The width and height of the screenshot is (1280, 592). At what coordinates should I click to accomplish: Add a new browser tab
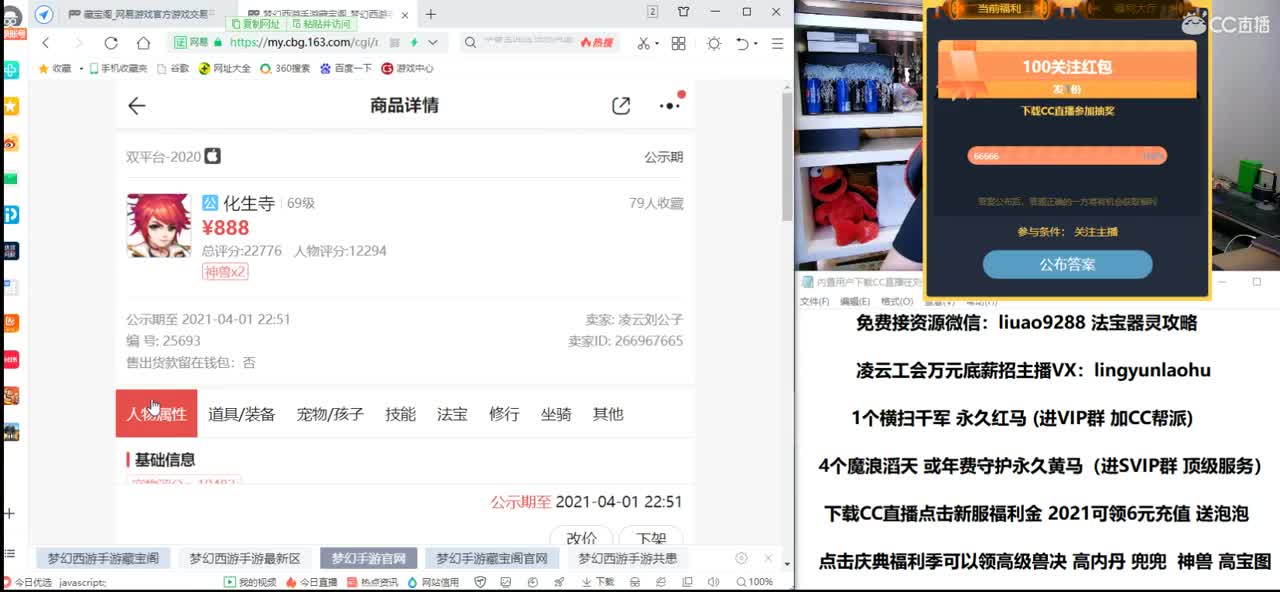pos(431,14)
